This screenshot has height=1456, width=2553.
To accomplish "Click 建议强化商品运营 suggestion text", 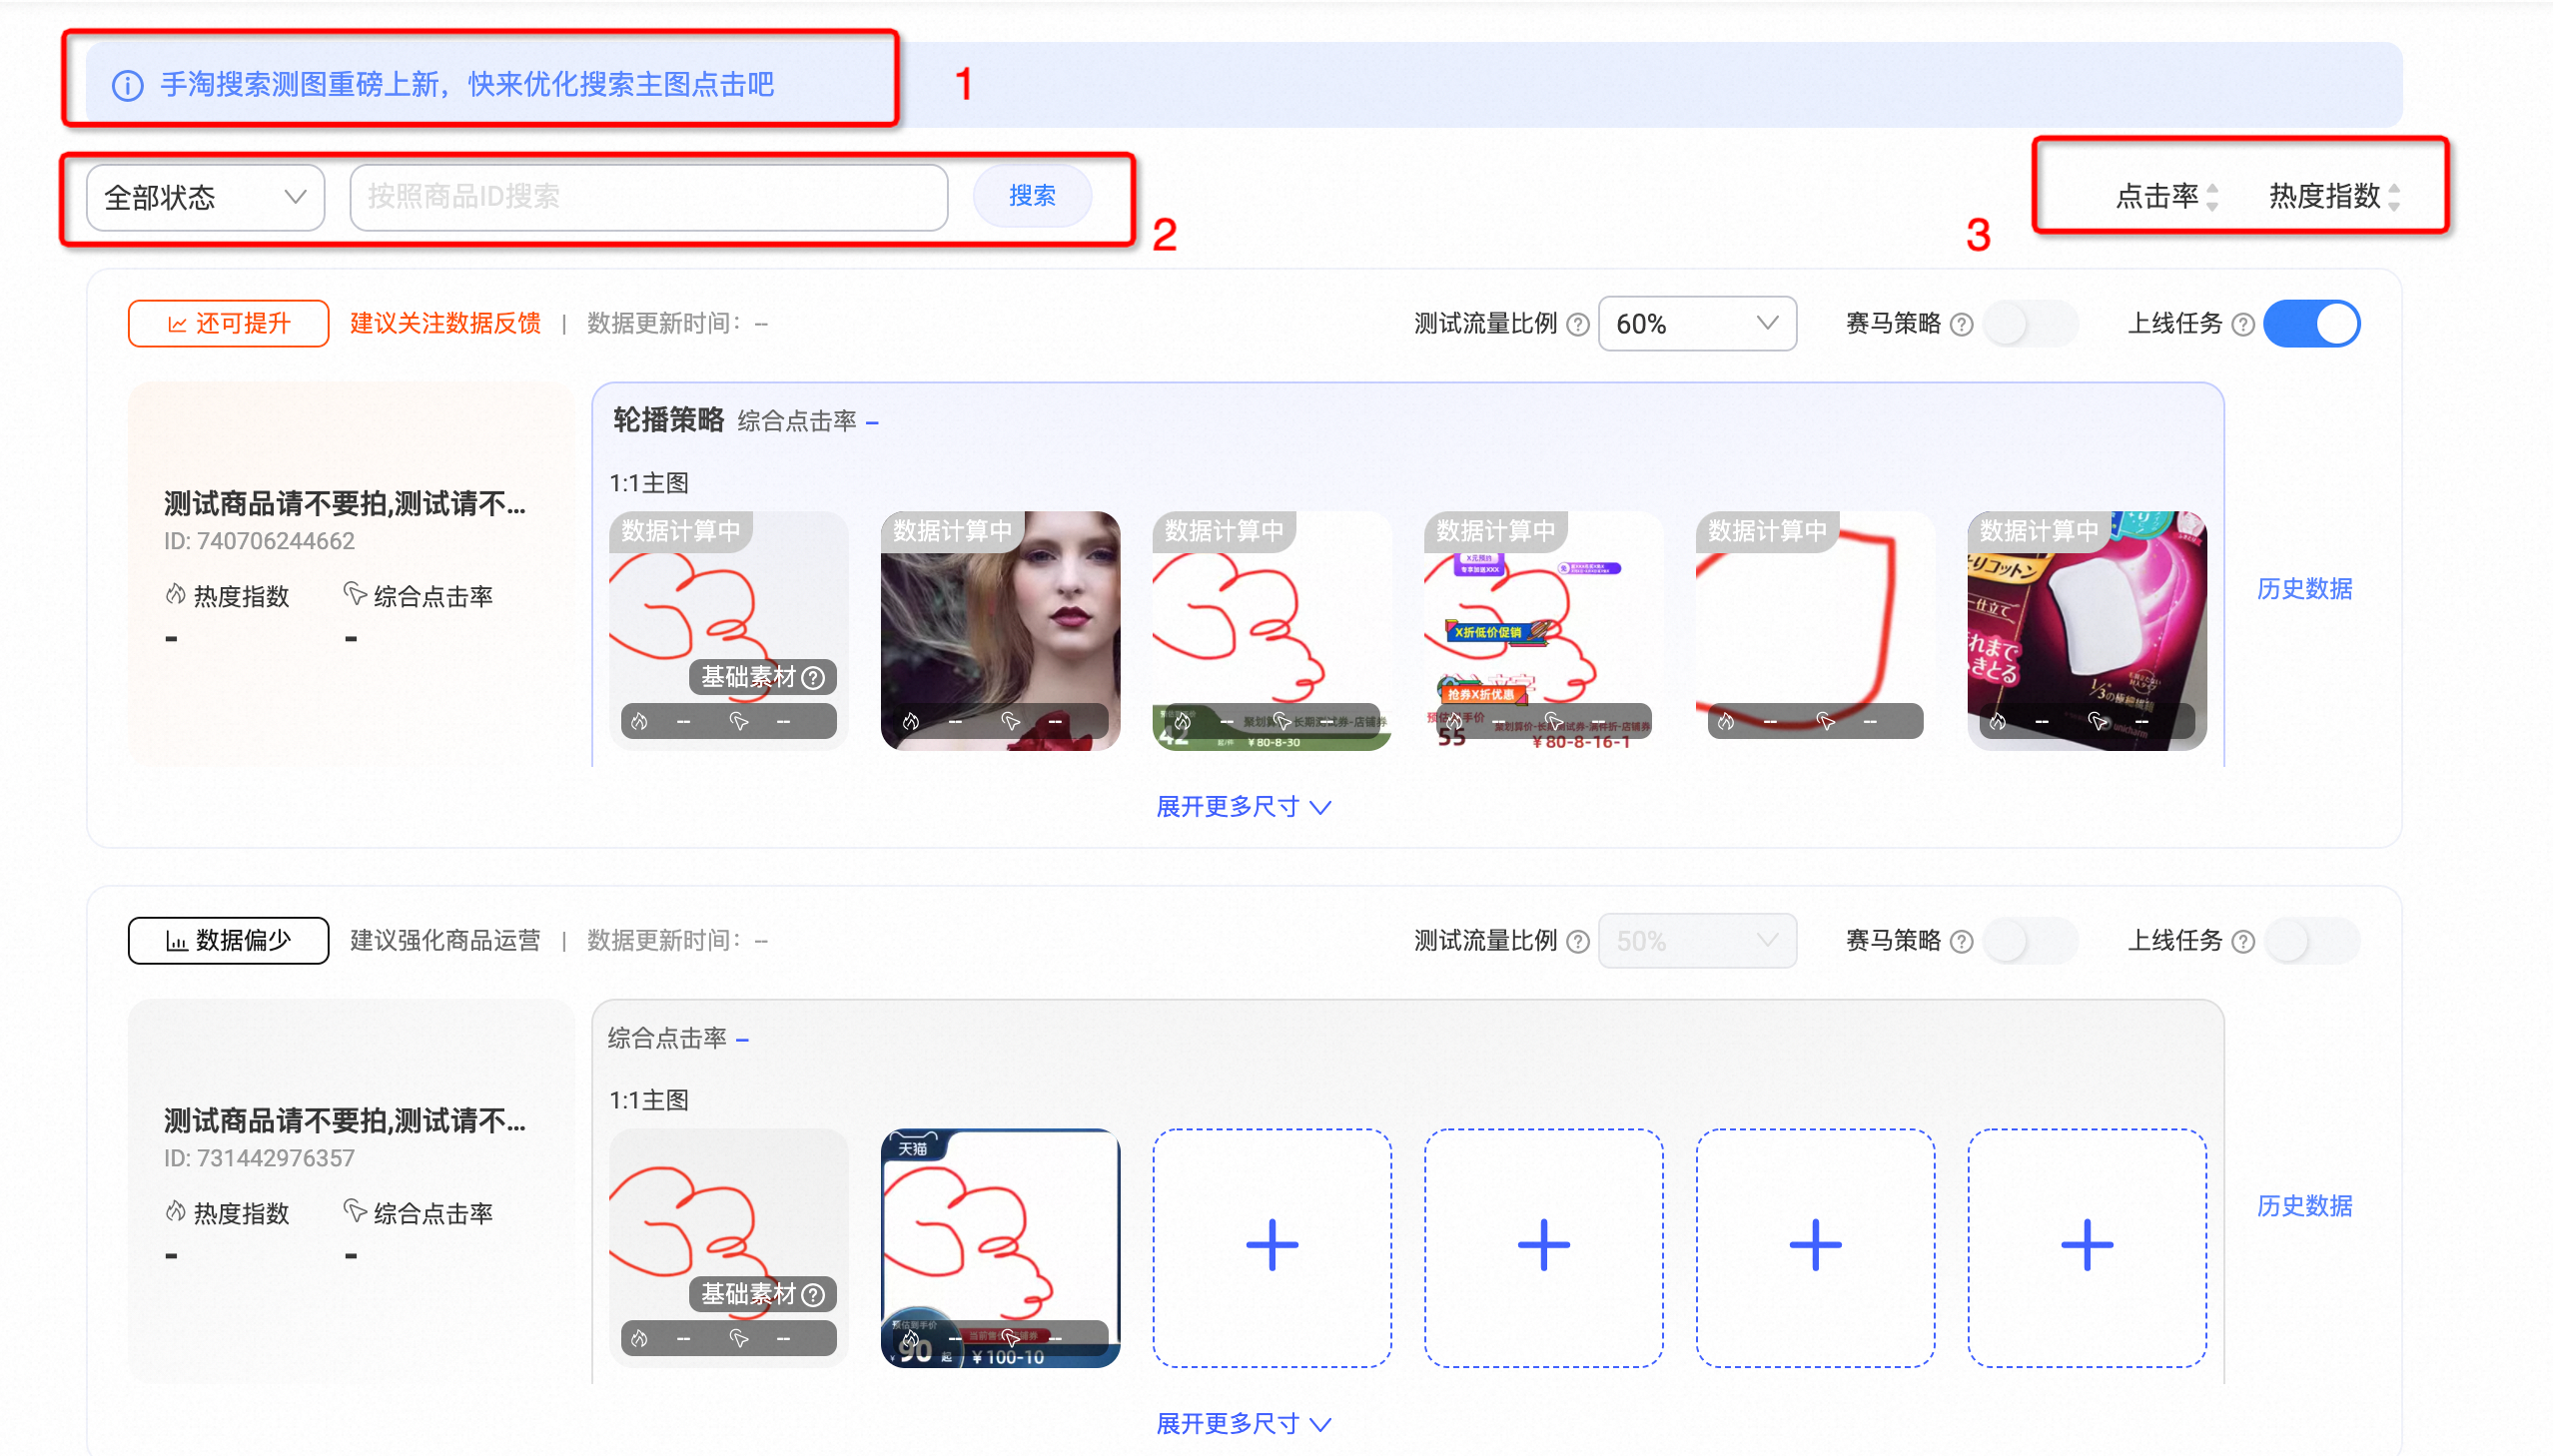I will pyautogui.click(x=445, y=941).
